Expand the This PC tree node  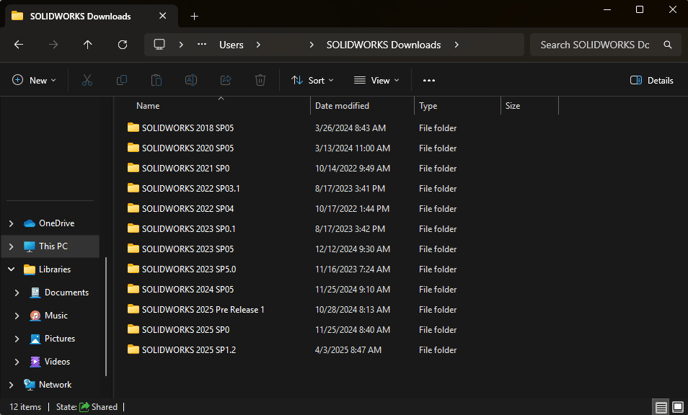11,247
